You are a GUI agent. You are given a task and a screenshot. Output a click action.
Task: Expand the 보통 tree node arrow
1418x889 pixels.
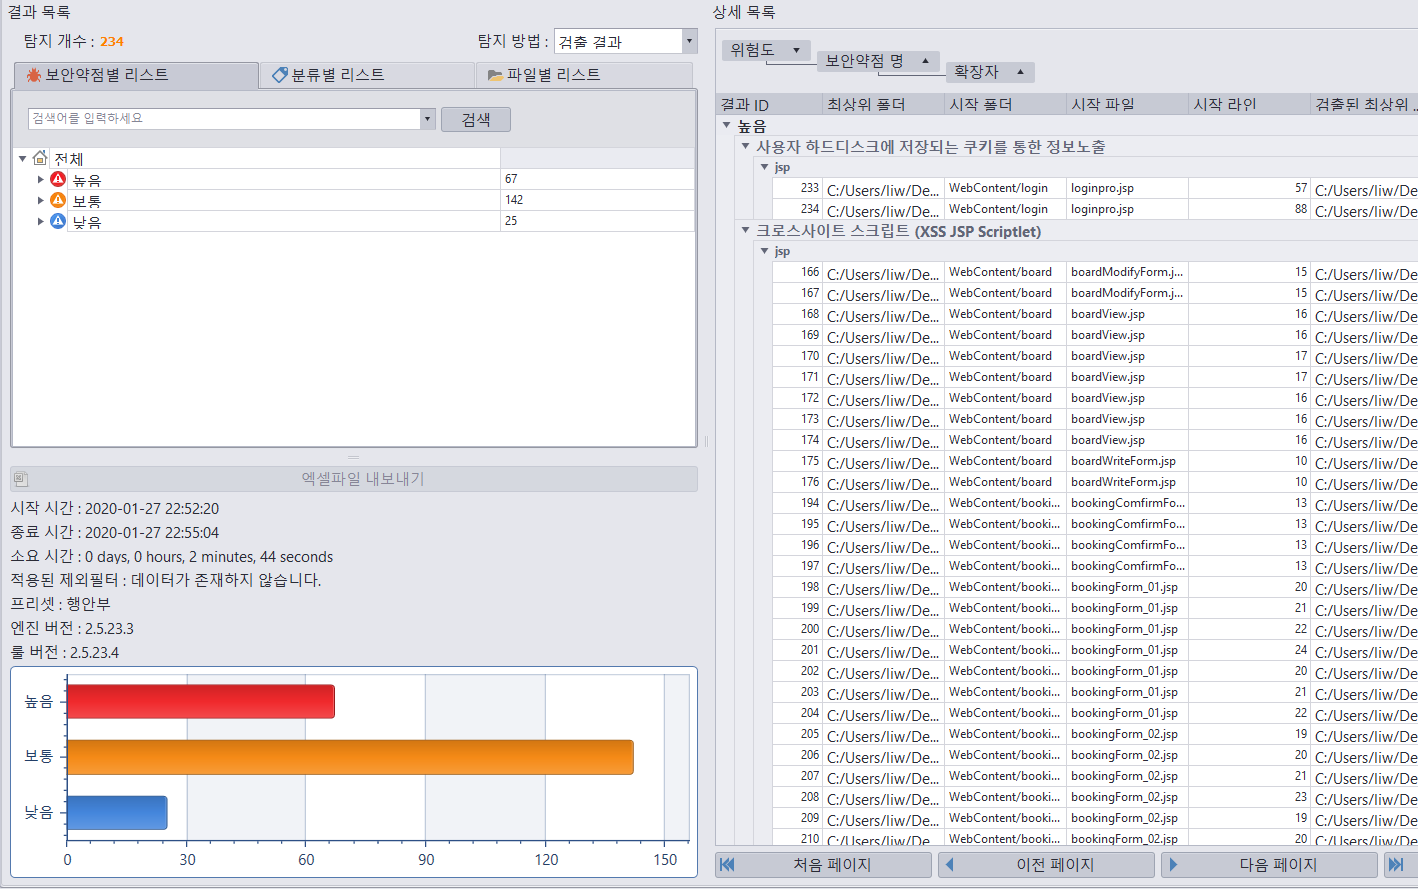tap(40, 201)
